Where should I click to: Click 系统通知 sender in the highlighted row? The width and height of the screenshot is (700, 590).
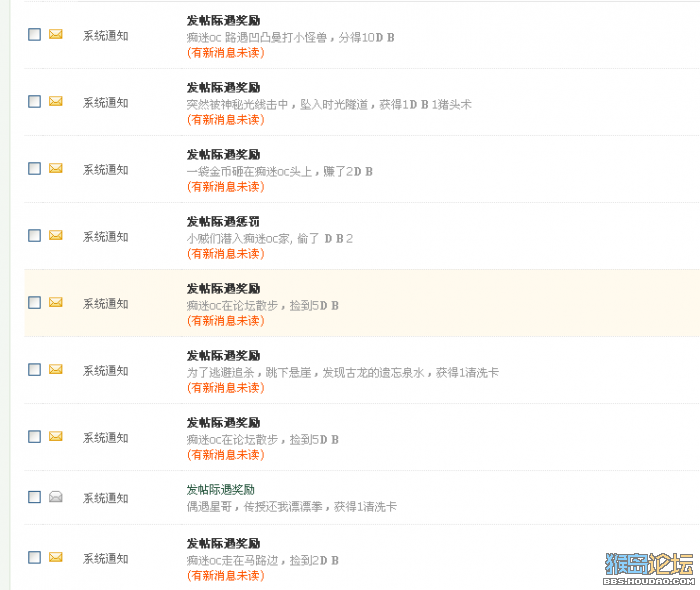(x=105, y=303)
